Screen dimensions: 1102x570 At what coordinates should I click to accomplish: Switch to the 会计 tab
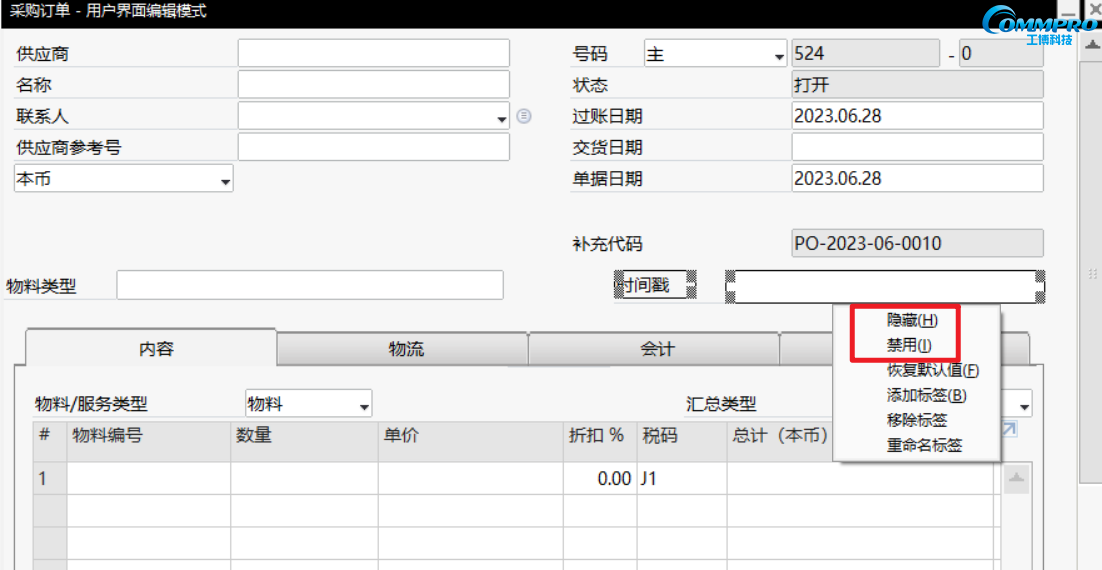[x=654, y=349]
